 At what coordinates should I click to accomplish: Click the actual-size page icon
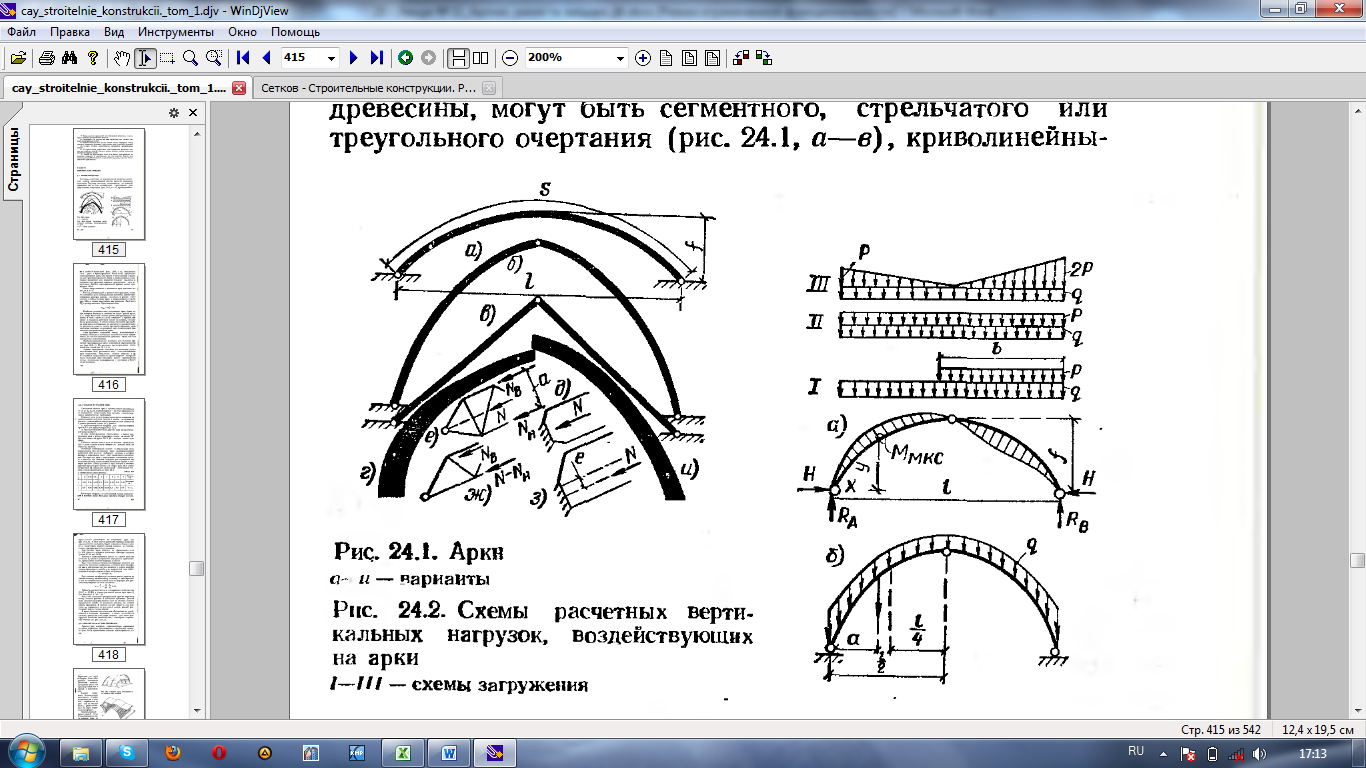[666, 58]
